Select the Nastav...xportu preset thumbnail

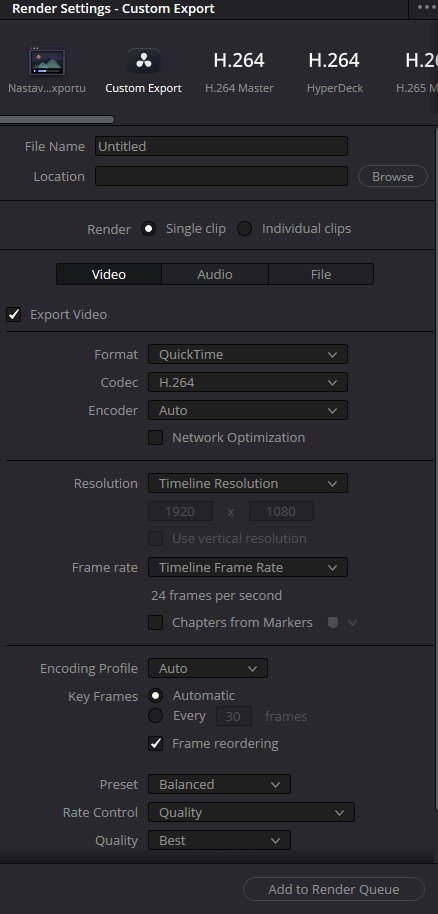[x=47, y=61]
